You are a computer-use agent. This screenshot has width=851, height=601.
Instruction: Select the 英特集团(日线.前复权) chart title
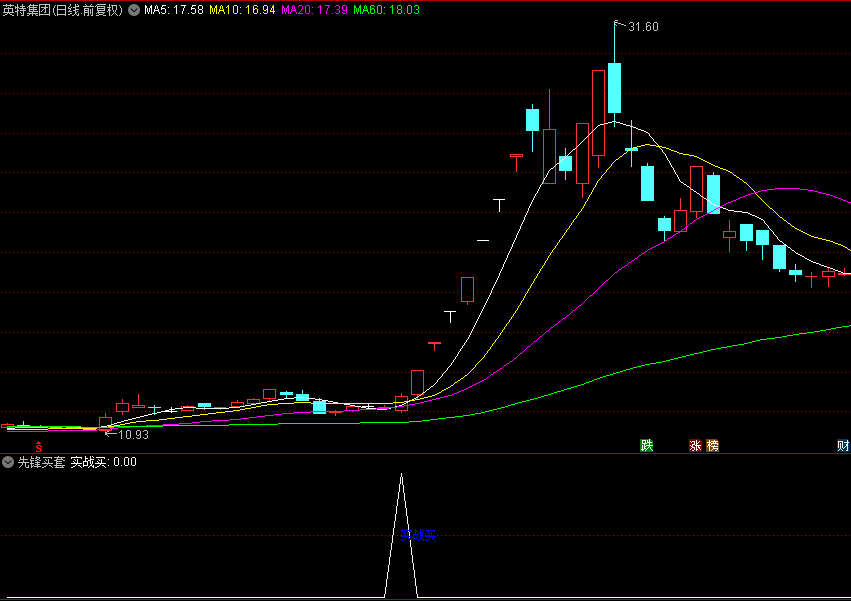(x=63, y=10)
